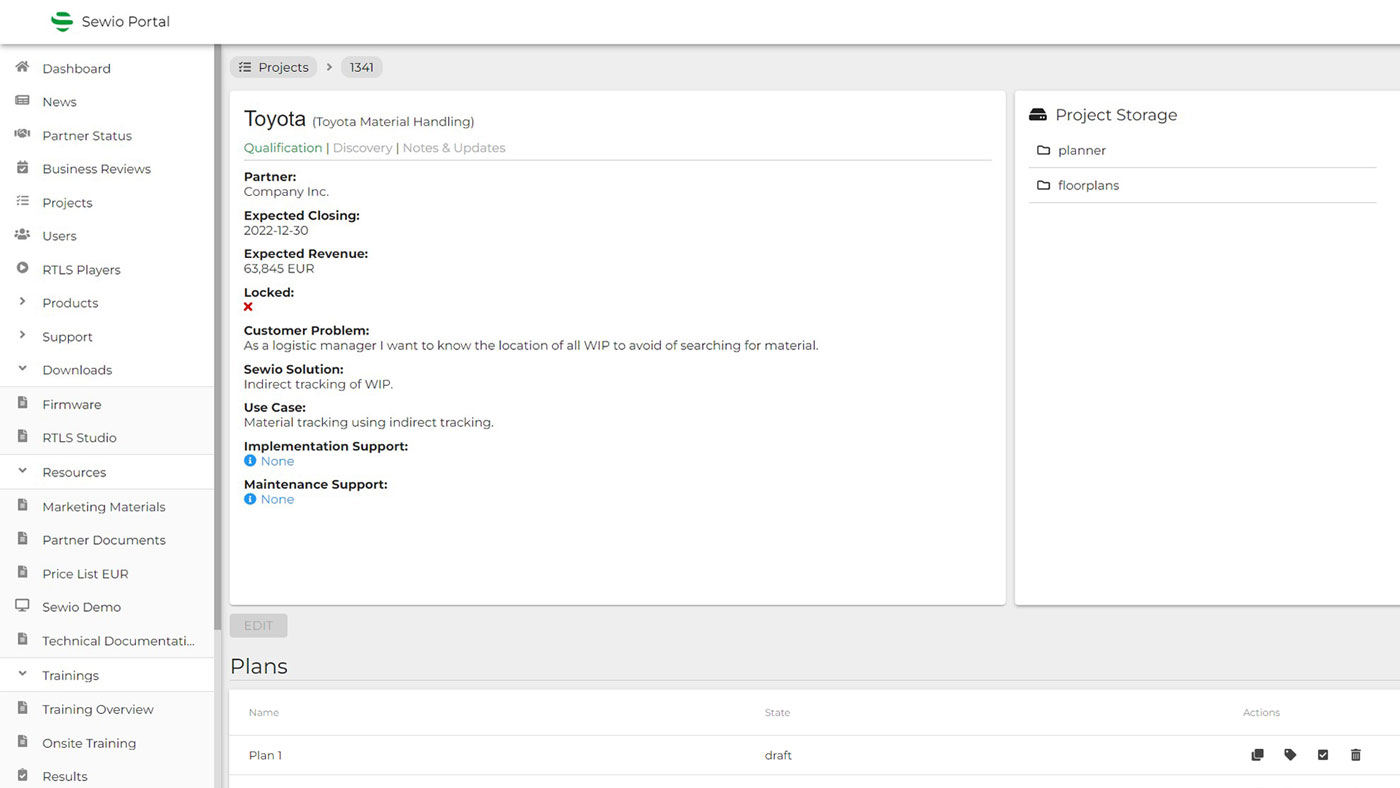Collapse the Trainings section in sidebar

70,676
